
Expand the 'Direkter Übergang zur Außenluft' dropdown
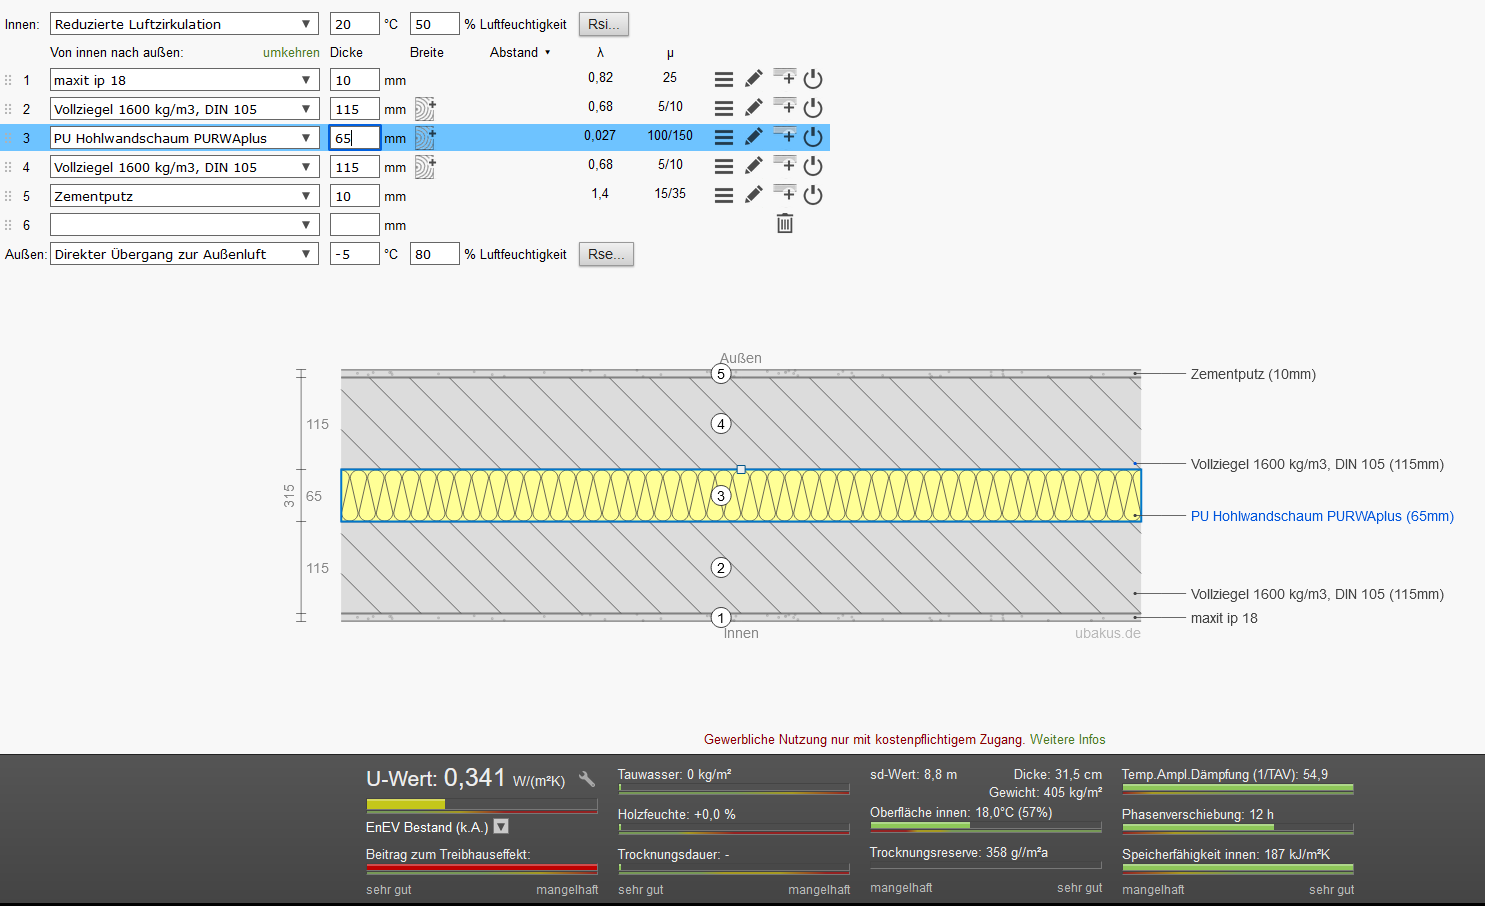tap(184, 254)
